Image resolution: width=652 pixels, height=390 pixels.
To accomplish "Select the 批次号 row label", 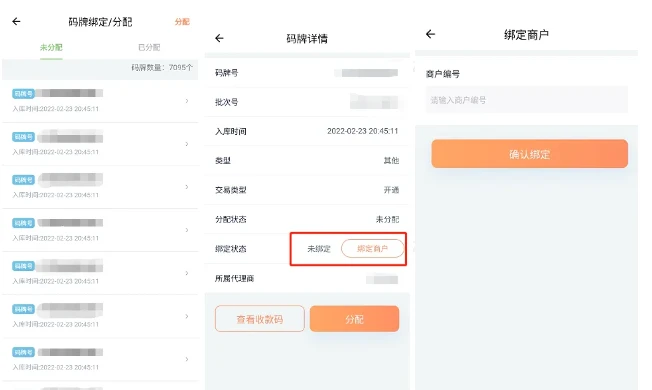I will (227, 102).
